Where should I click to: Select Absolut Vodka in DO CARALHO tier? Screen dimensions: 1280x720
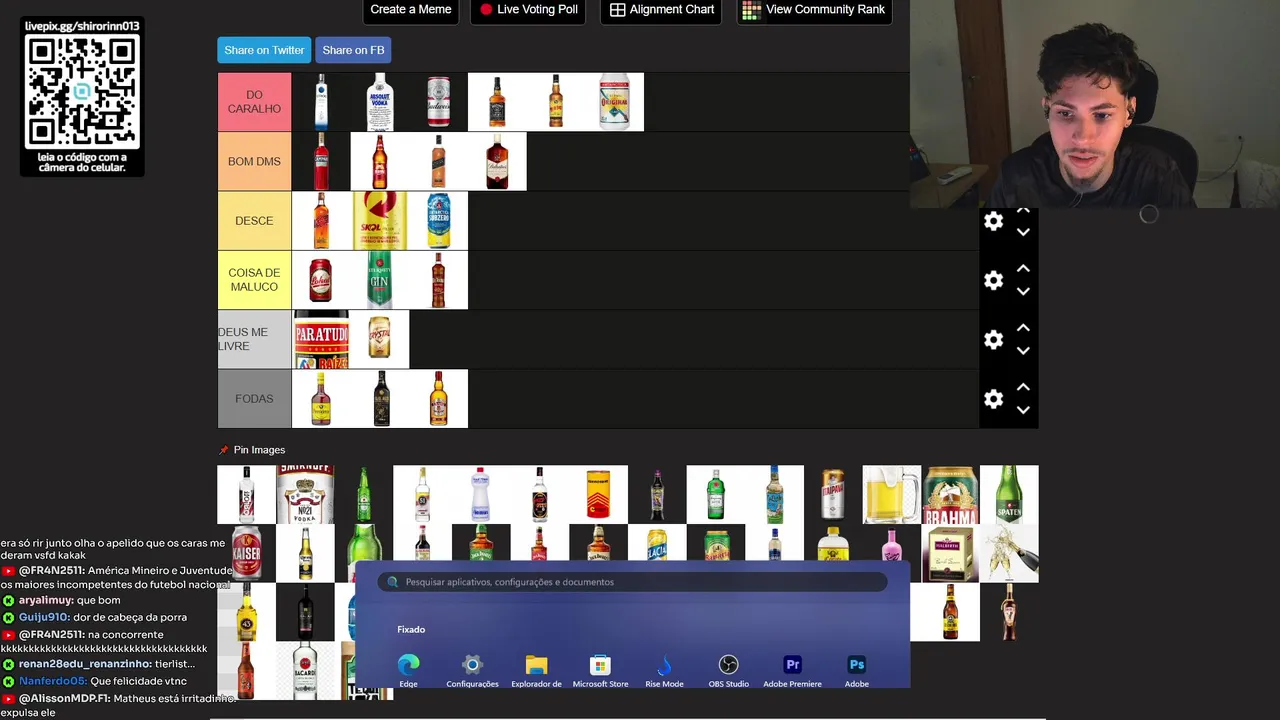[379, 102]
